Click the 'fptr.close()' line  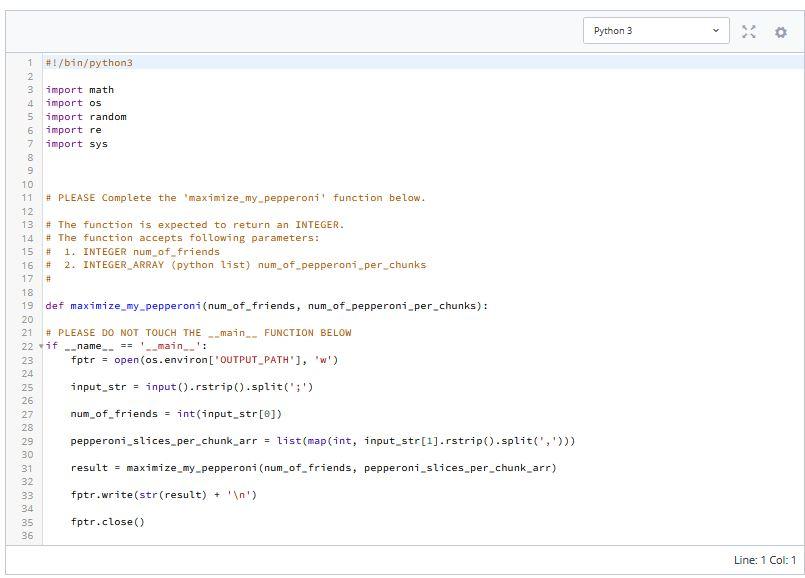coord(108,522)
